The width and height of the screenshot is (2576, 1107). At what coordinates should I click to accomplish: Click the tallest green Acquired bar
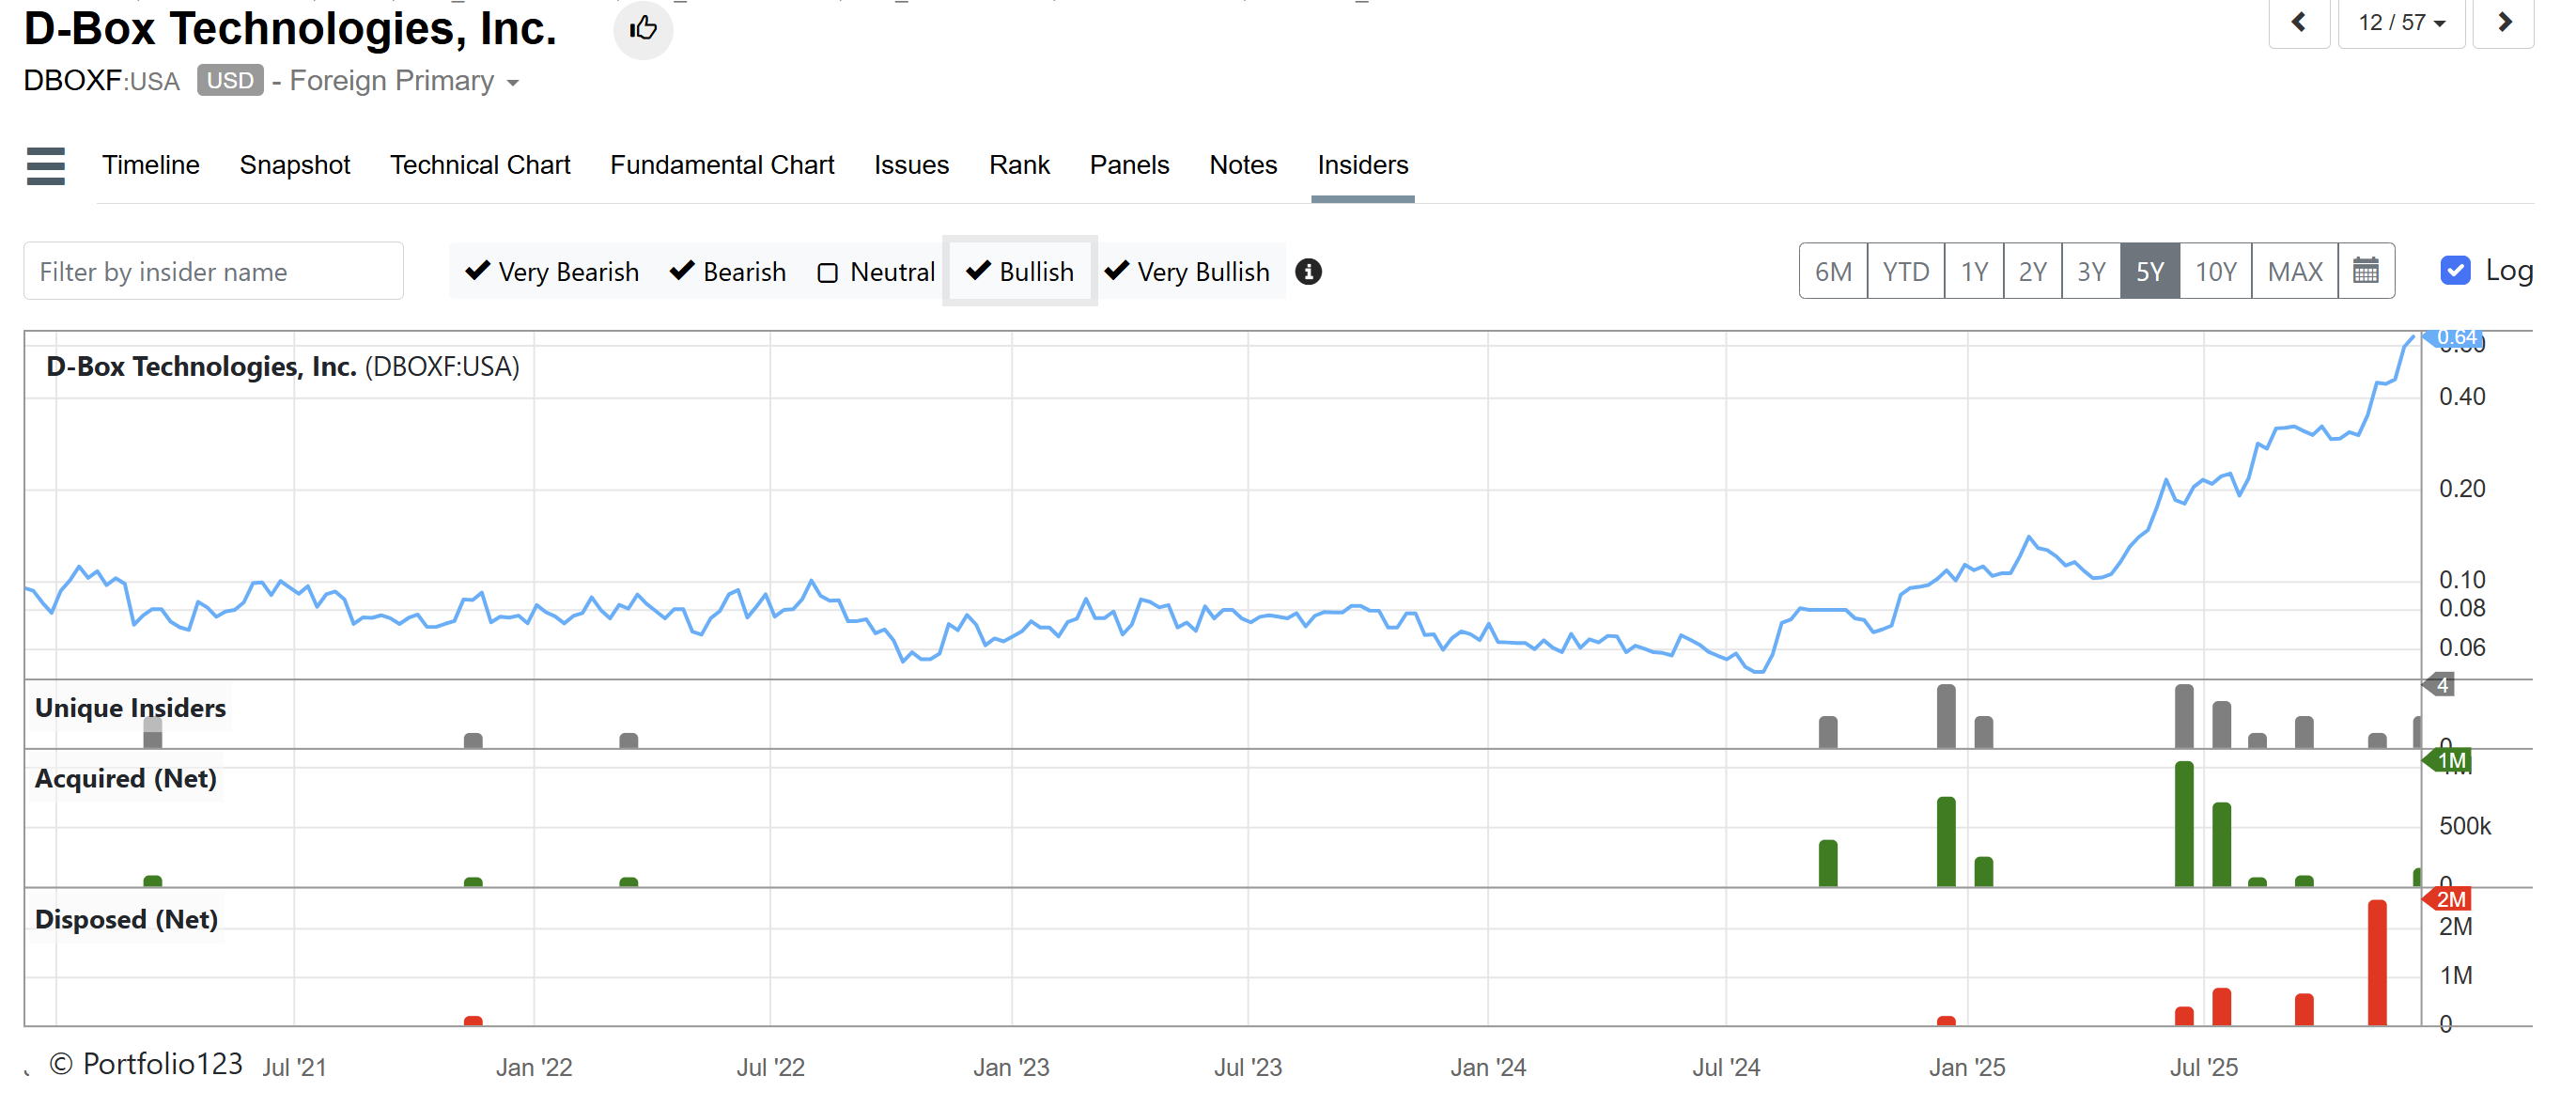[x=2183, y=824]
